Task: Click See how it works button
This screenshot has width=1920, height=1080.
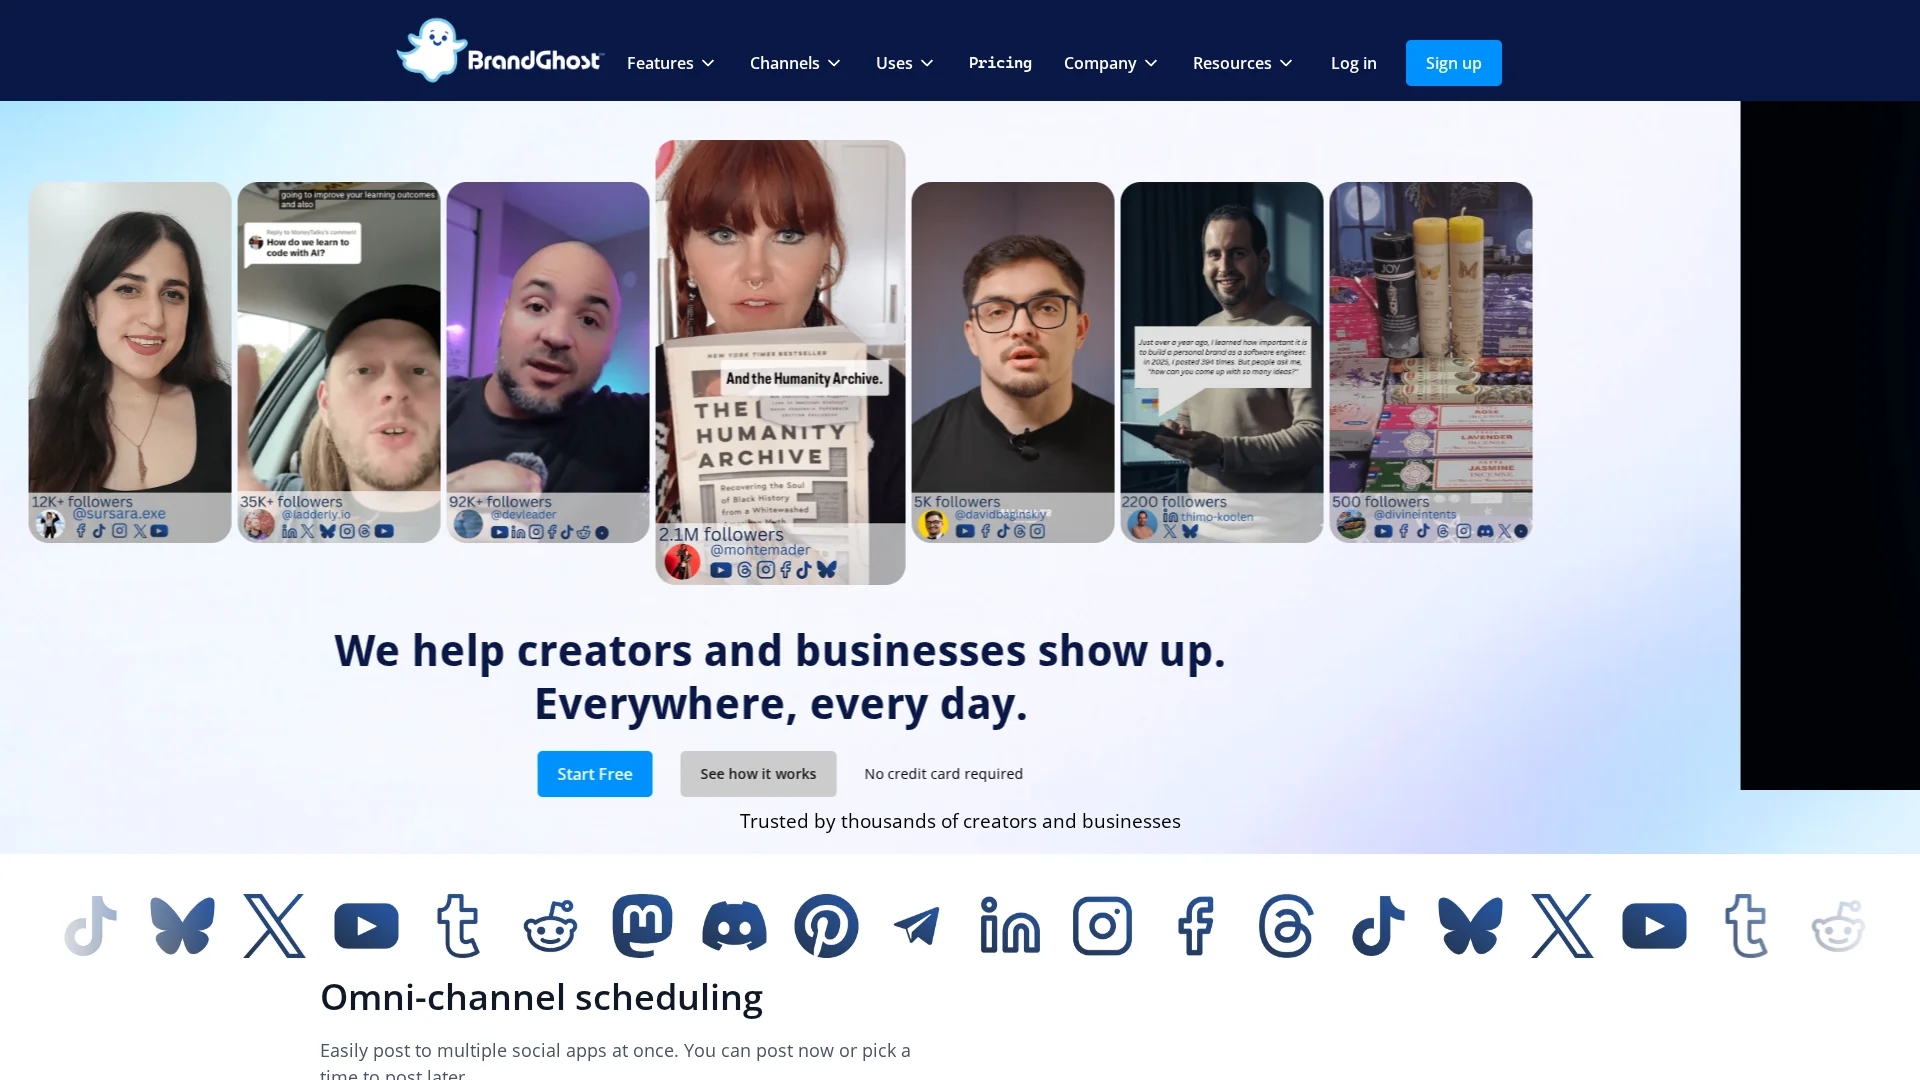Action: point(758,774)
